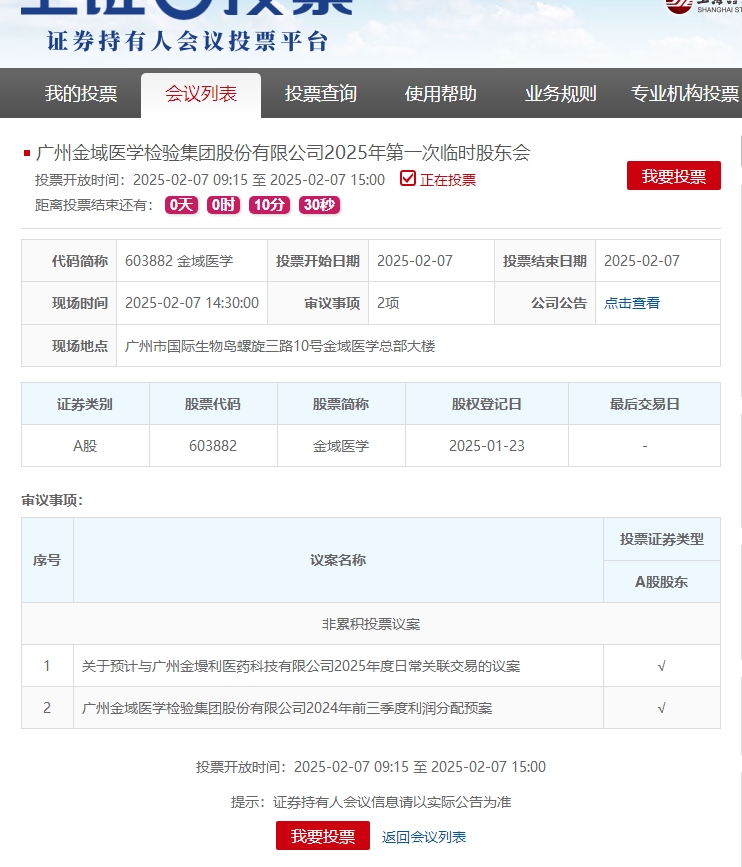Open the 我的投票 tab

[81, 93]
